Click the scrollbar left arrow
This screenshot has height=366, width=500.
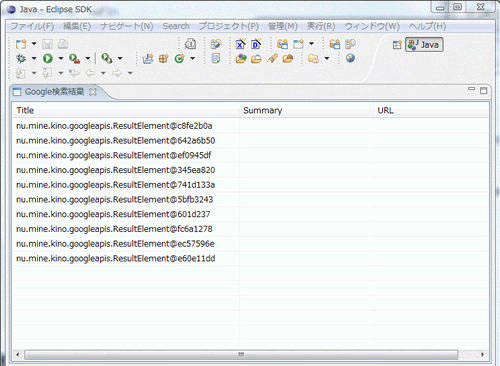(18, 354)
